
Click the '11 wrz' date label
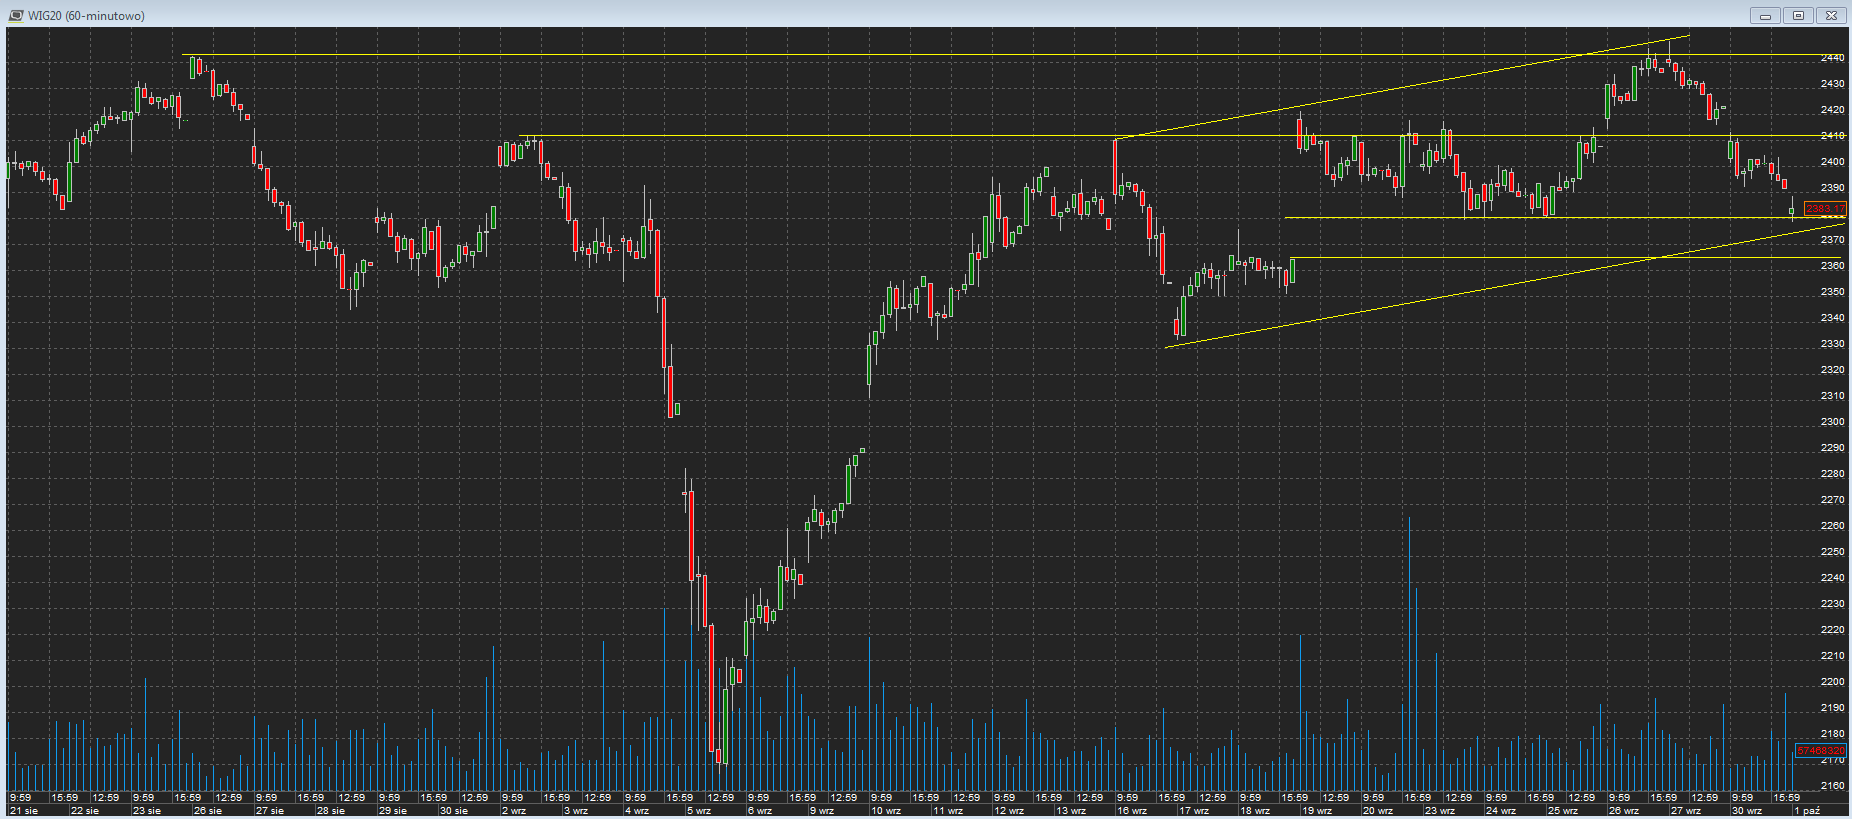[x=948, y=811]
